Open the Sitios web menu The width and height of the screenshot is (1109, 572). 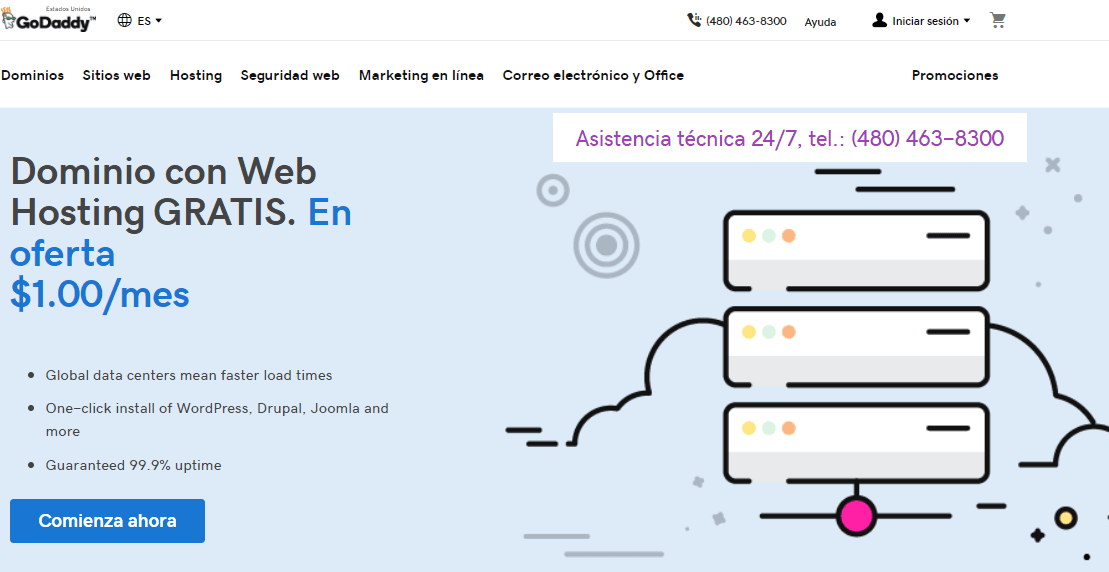(117, 76)
